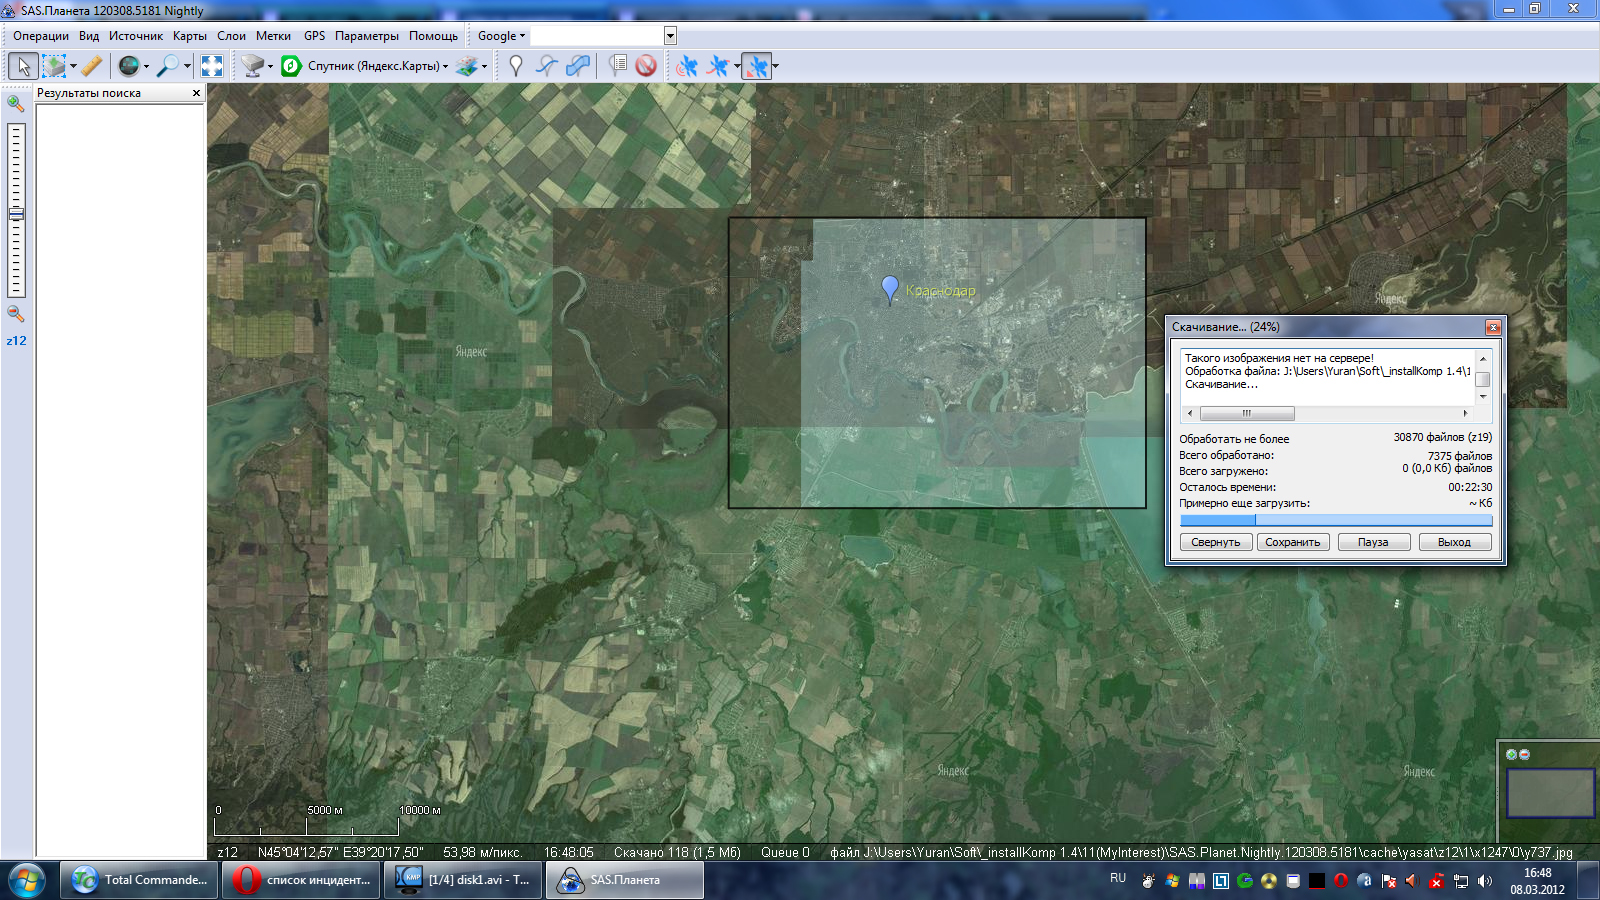The width and height of the screenshot is (1600, 900).
Task: Open the Google search provider dropdown
Action: 501,36
